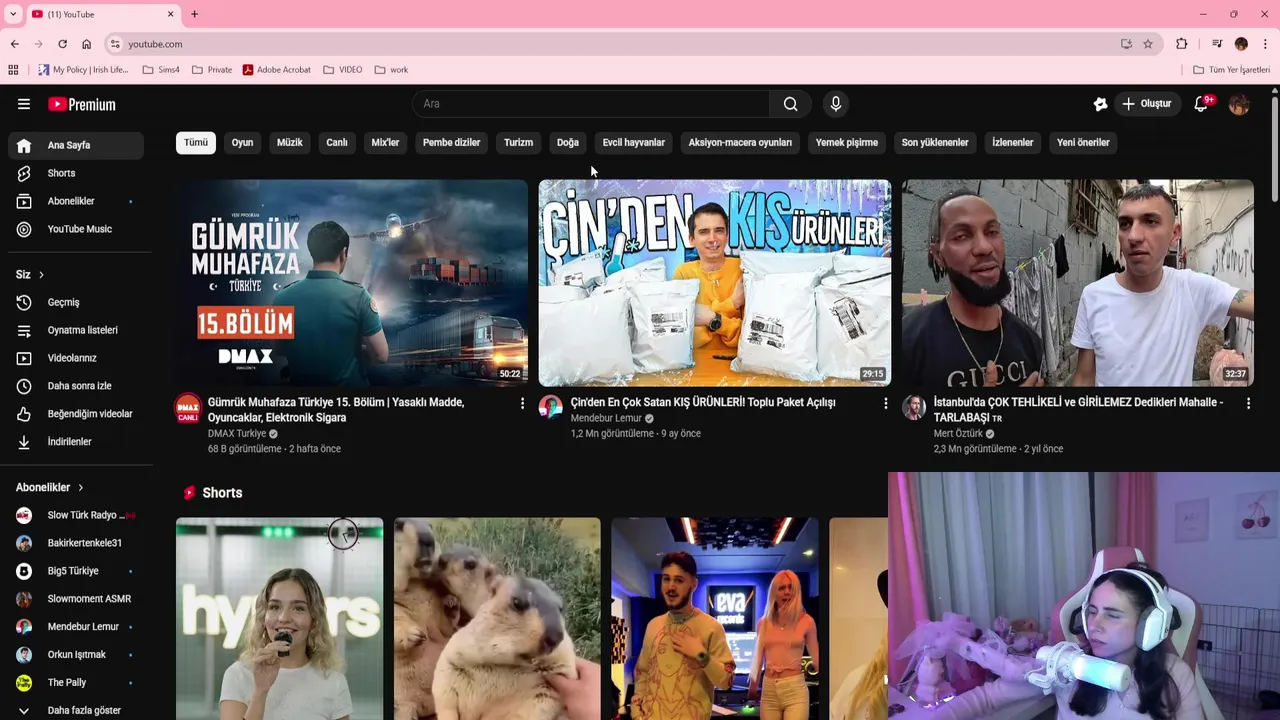This screenshot has width=1280, height=720.
Task: Open the Adobe Acrobat bookmark
Action: pyautogui.click(x=276, y=70)
